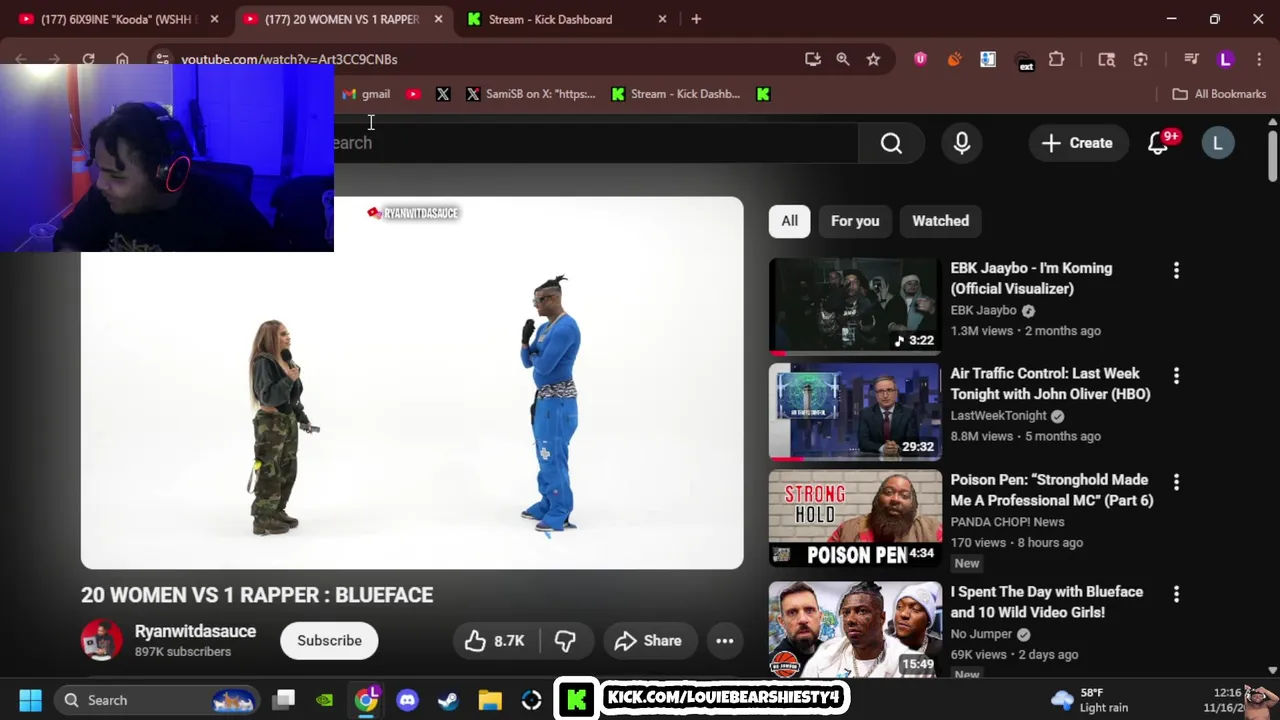Open the Steam taskbar icon
Screen dimensions: 1280x720
click(x=448, y=700)
